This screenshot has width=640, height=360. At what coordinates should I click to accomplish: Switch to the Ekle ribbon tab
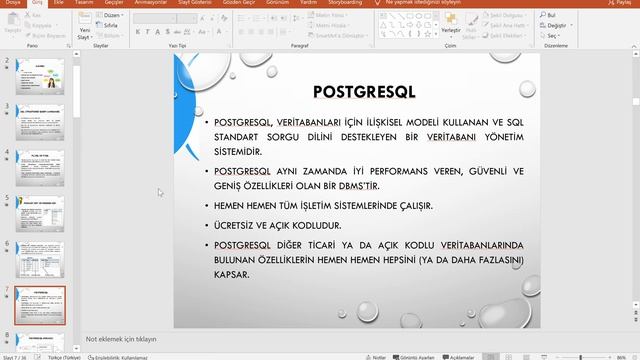pyautogui.click(x=58, y=2)
